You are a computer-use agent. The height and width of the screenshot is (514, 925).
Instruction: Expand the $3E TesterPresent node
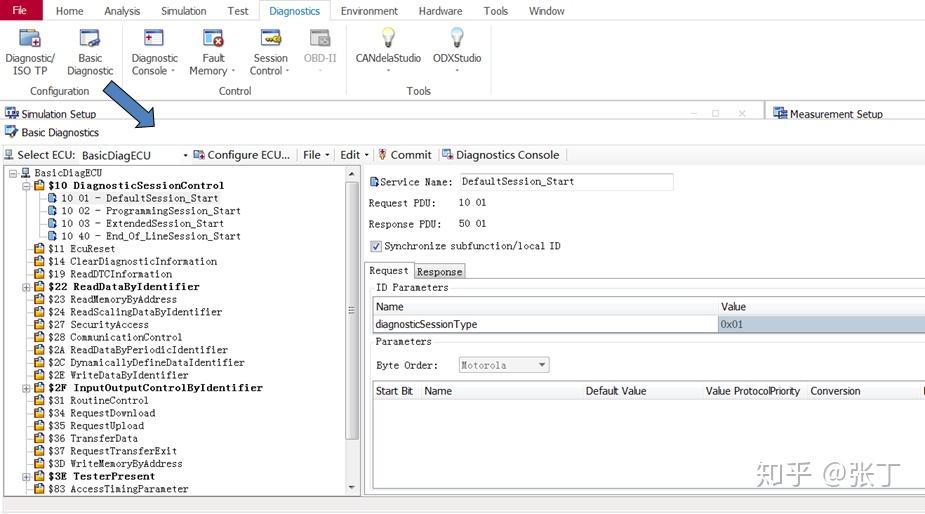(x=26, y=477)
